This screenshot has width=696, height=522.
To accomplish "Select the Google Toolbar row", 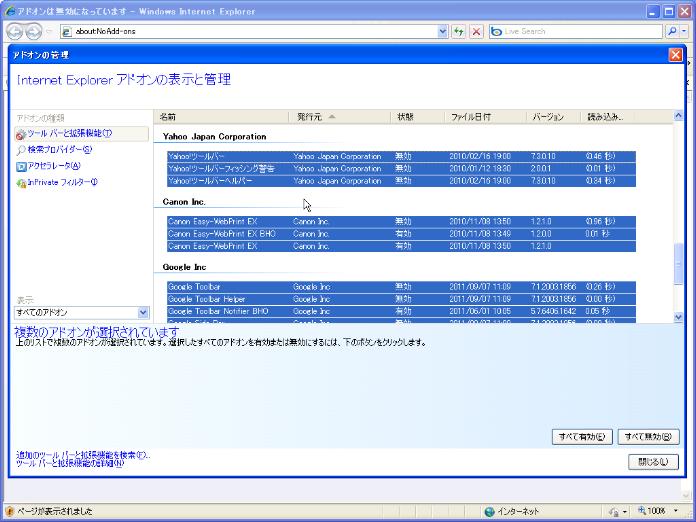I will (401, 287).
